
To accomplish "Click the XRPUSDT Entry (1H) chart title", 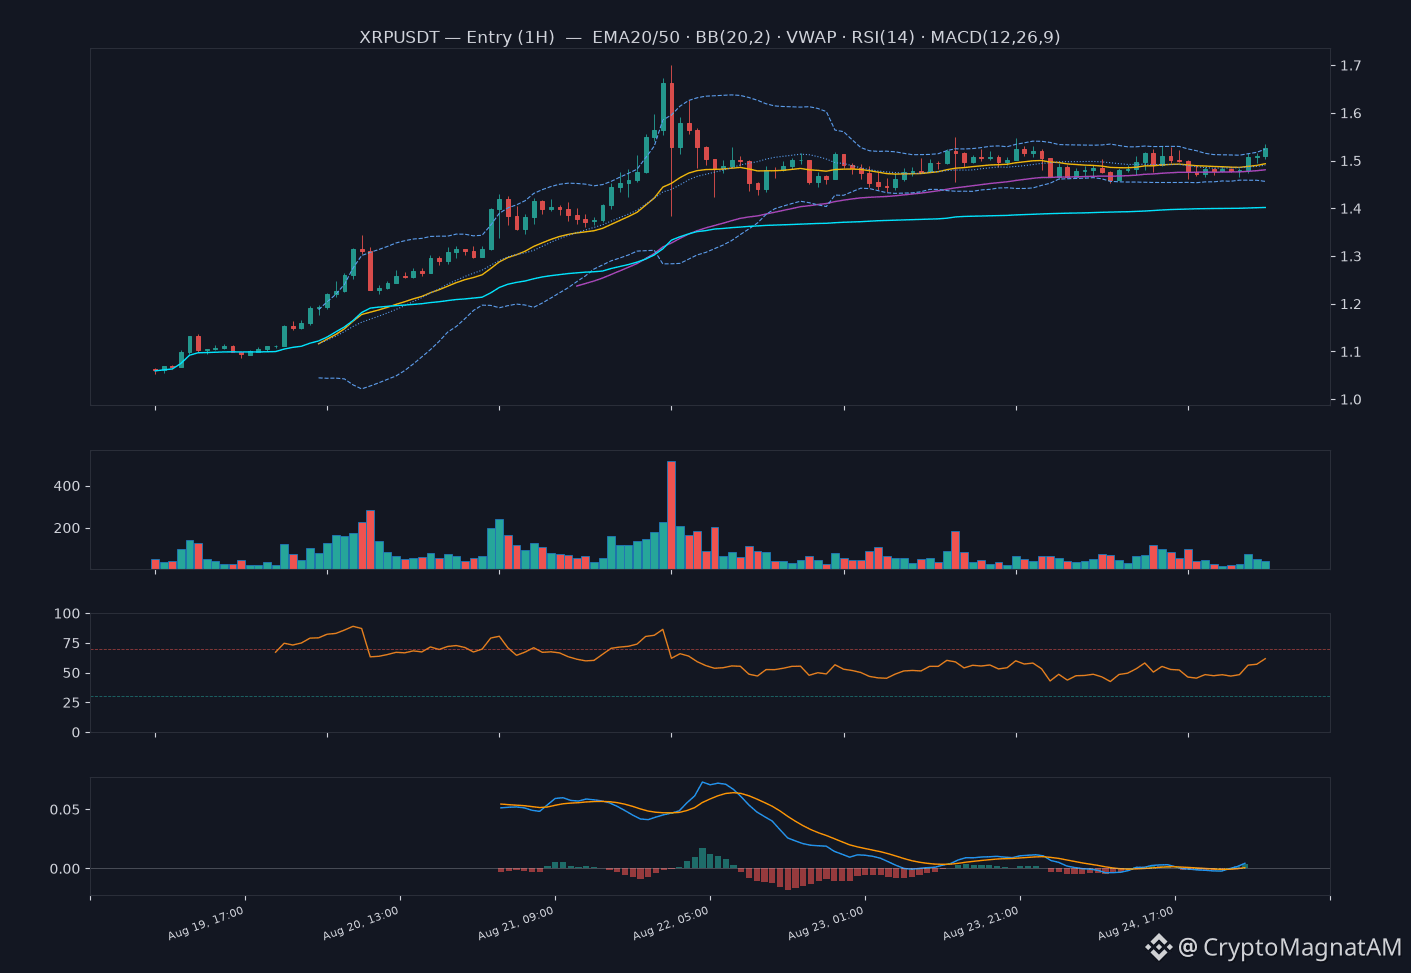I will (x=710, y=37).
